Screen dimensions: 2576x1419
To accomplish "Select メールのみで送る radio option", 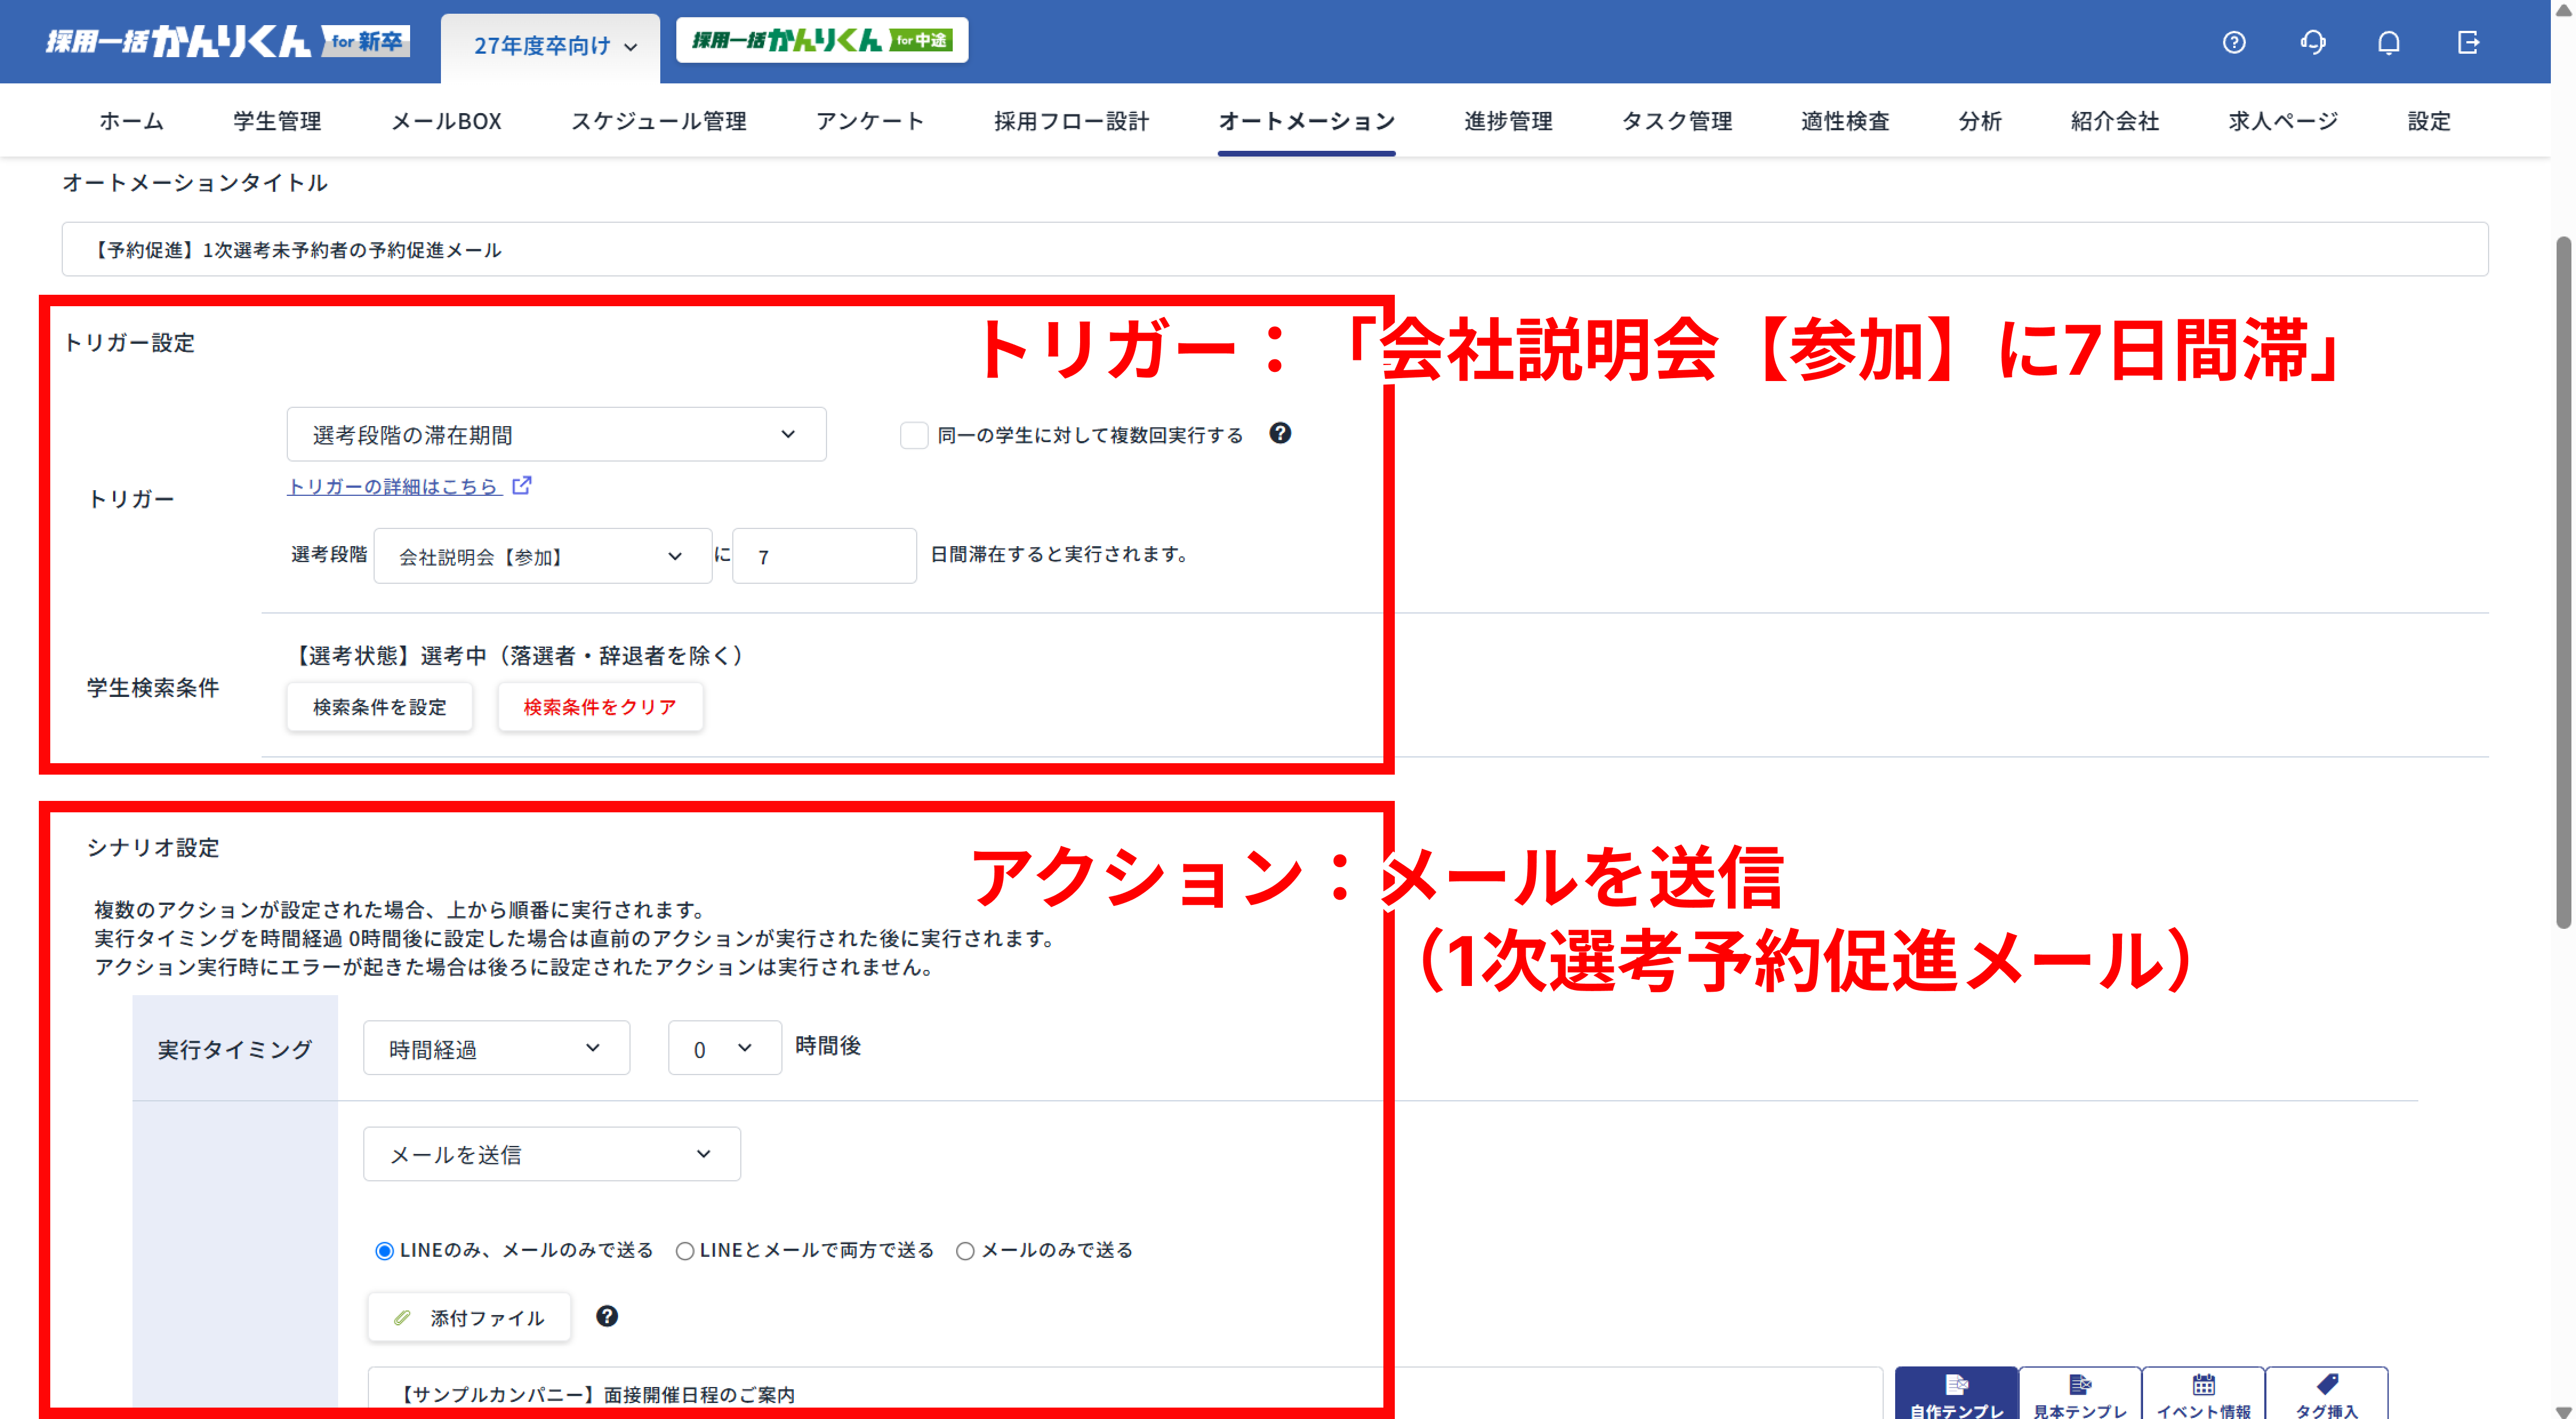I will [965, 1251].
